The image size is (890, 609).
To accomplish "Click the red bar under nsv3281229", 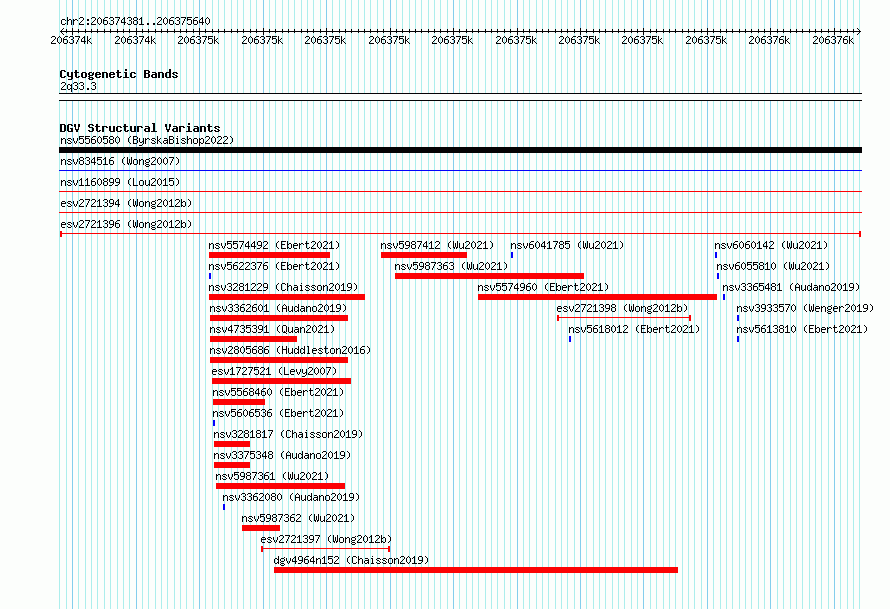I will click(287, 297).
